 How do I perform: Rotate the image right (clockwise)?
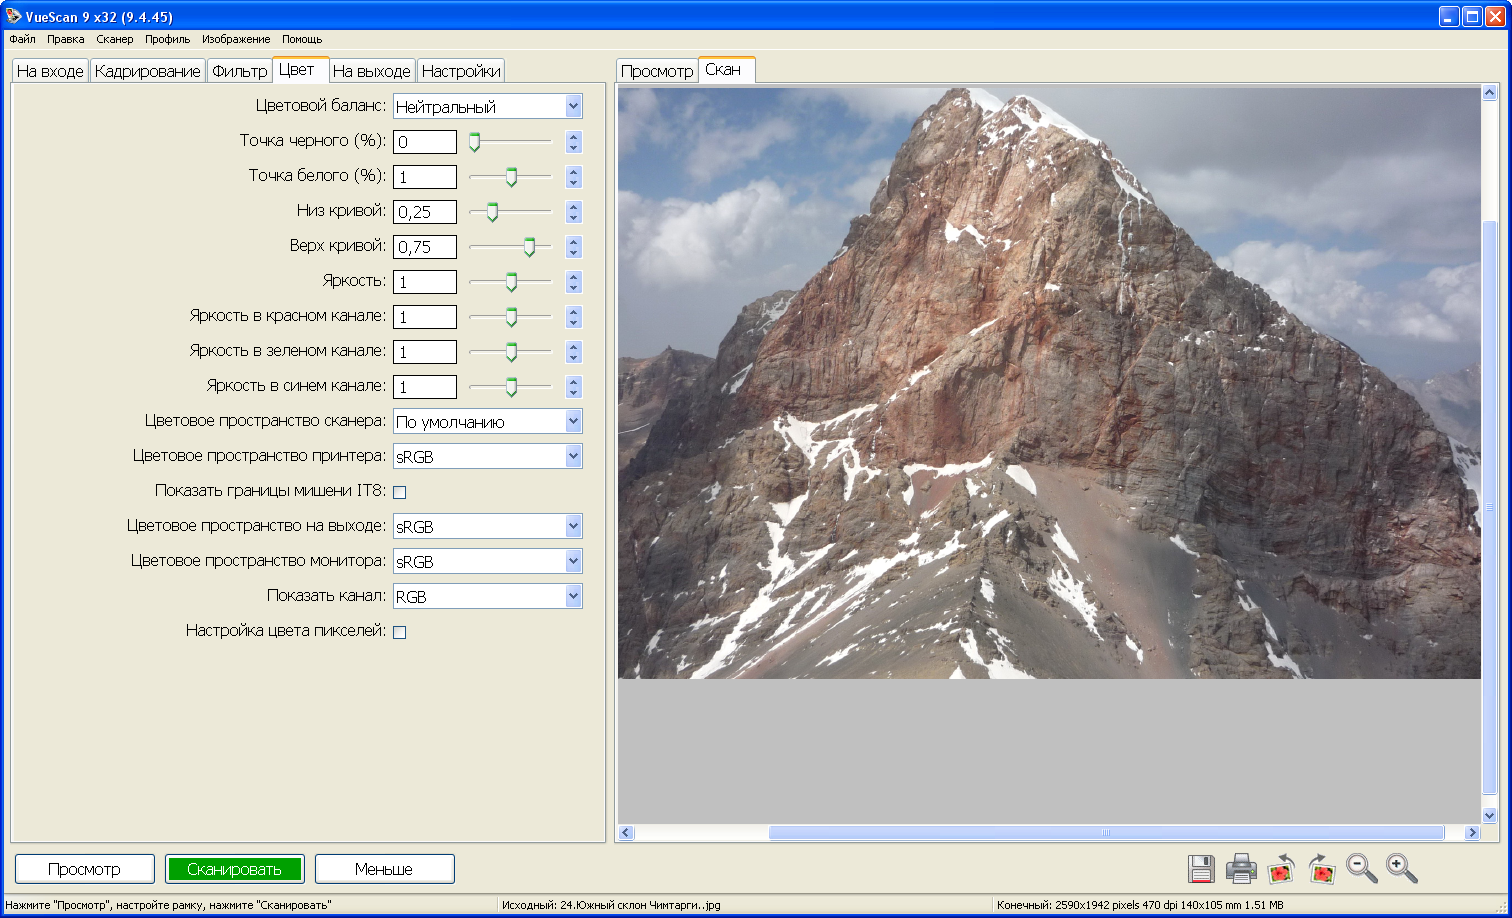point(1321,869)
